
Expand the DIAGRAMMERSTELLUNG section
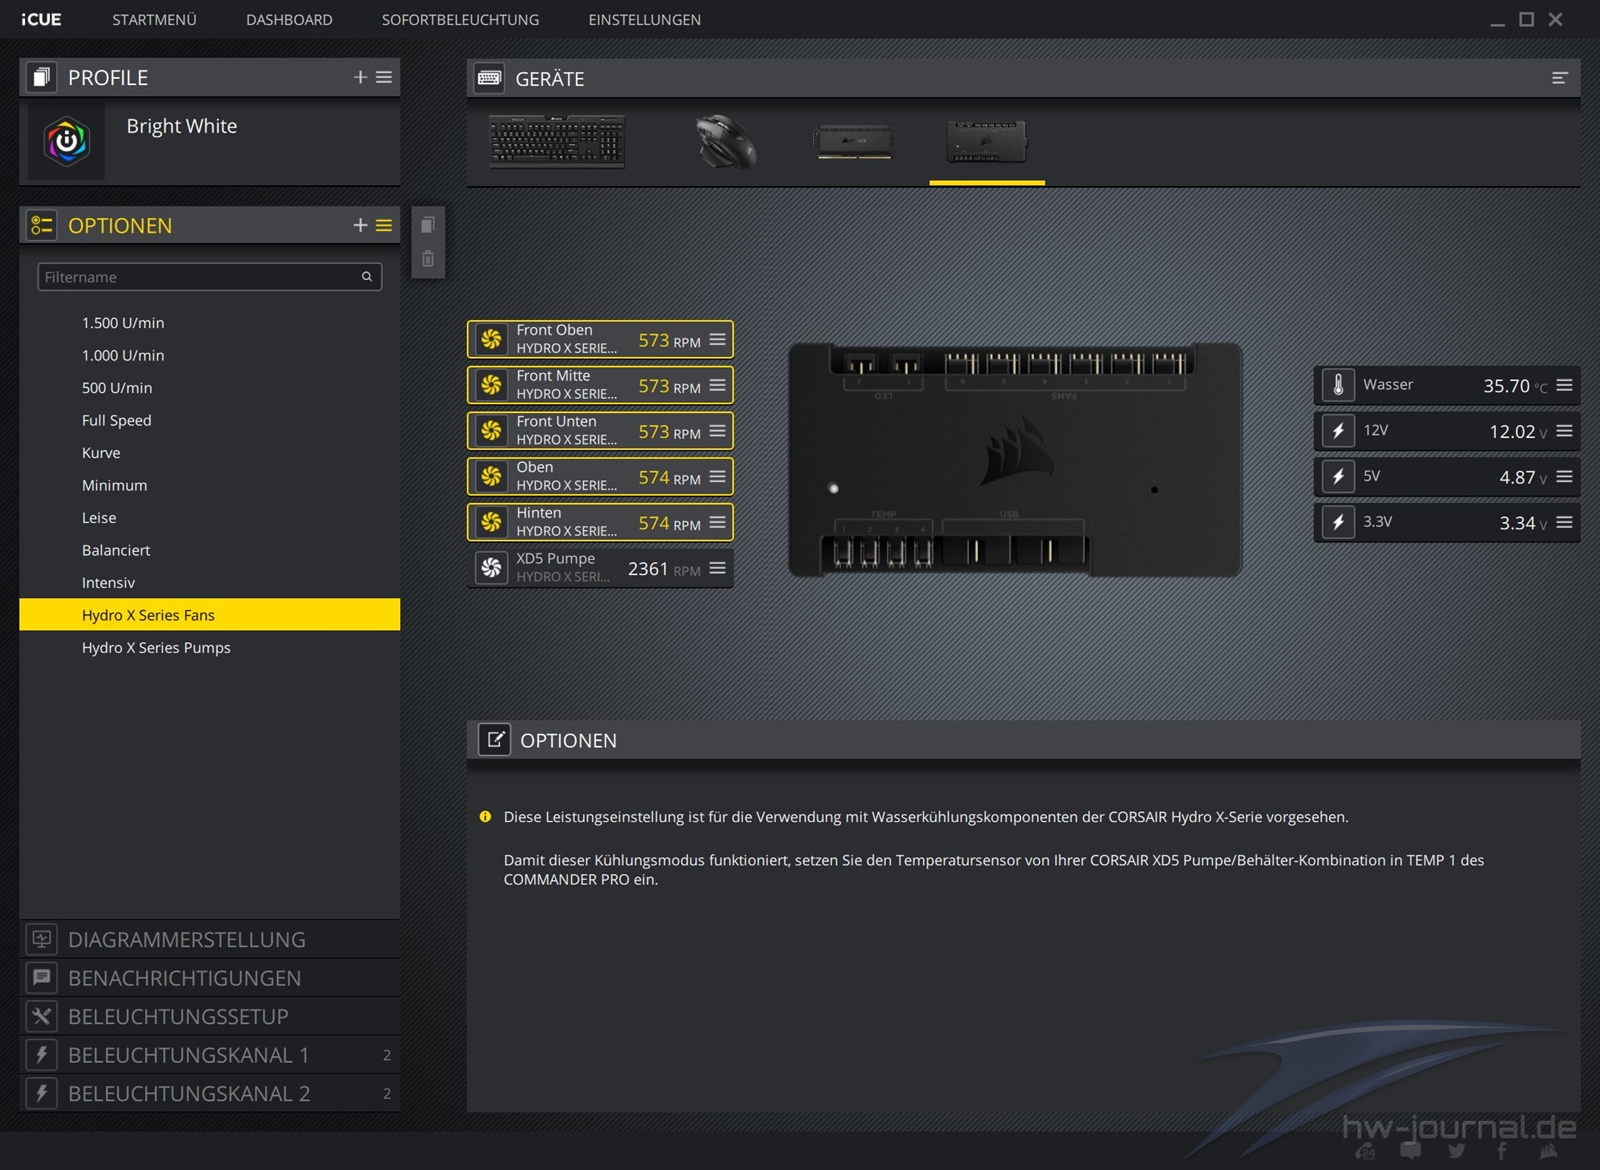[209, 939]
